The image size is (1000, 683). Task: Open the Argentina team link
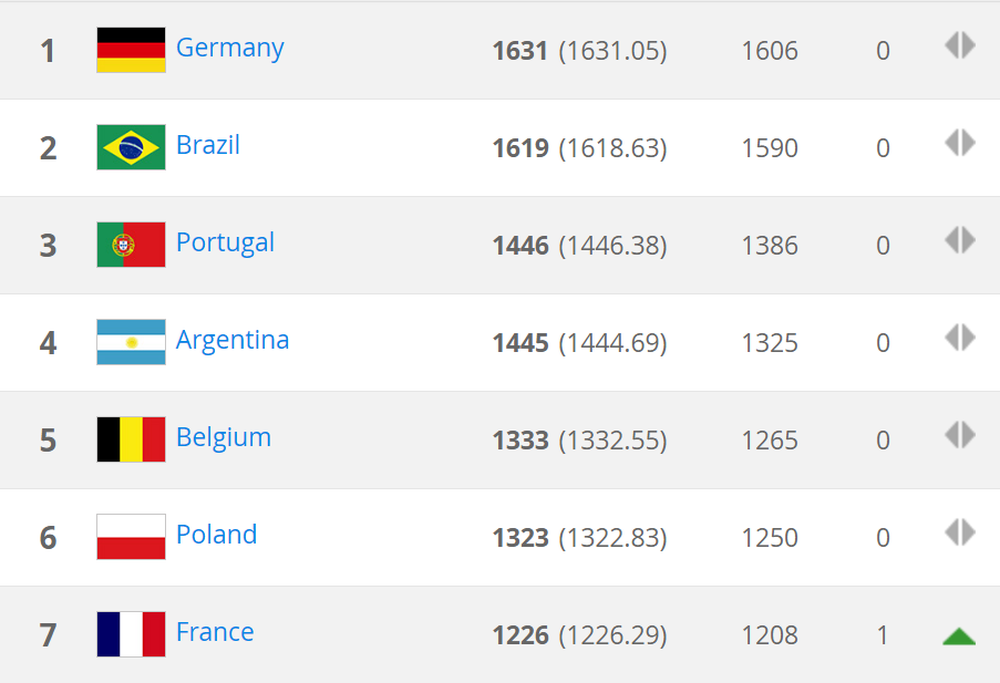pos(232,340)
